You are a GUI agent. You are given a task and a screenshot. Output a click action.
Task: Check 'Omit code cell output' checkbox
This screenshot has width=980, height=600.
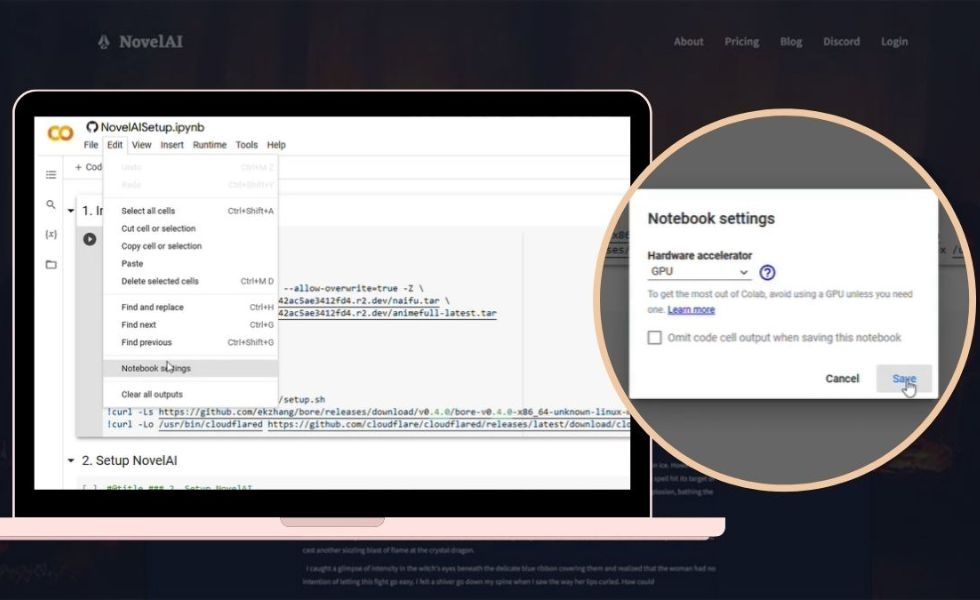click(x=654, y=338)
